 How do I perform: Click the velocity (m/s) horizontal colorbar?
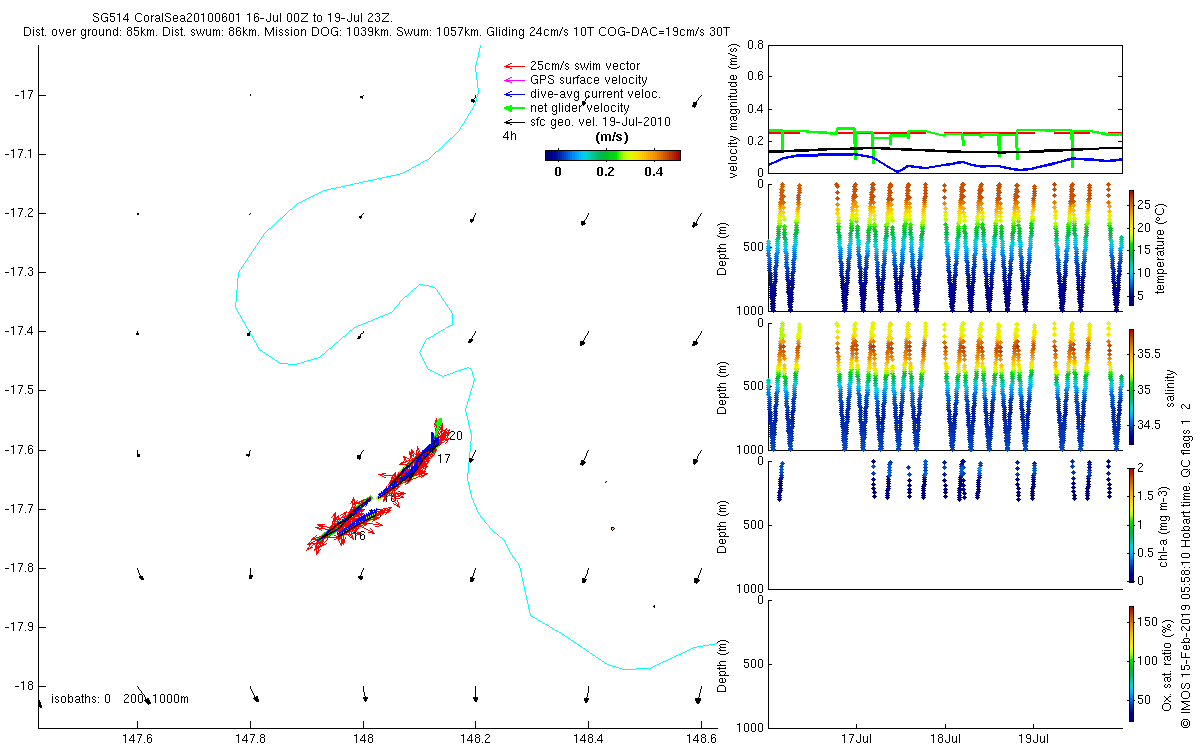(613, 155)
